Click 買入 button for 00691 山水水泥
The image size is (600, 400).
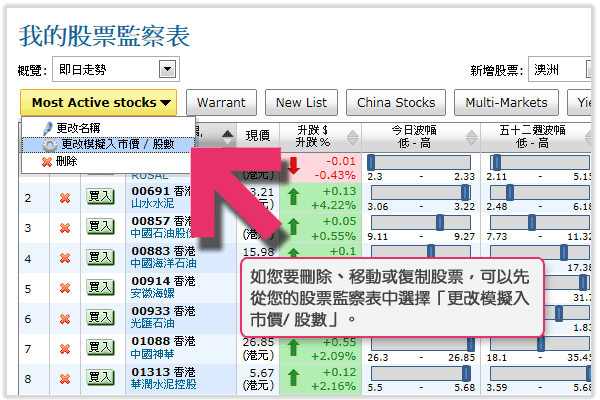(x=100, y=196)
